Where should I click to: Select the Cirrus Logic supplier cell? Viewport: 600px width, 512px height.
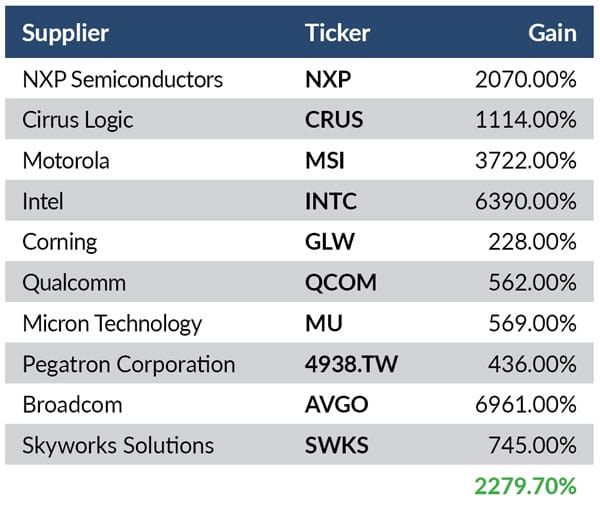tap(77, 120)
